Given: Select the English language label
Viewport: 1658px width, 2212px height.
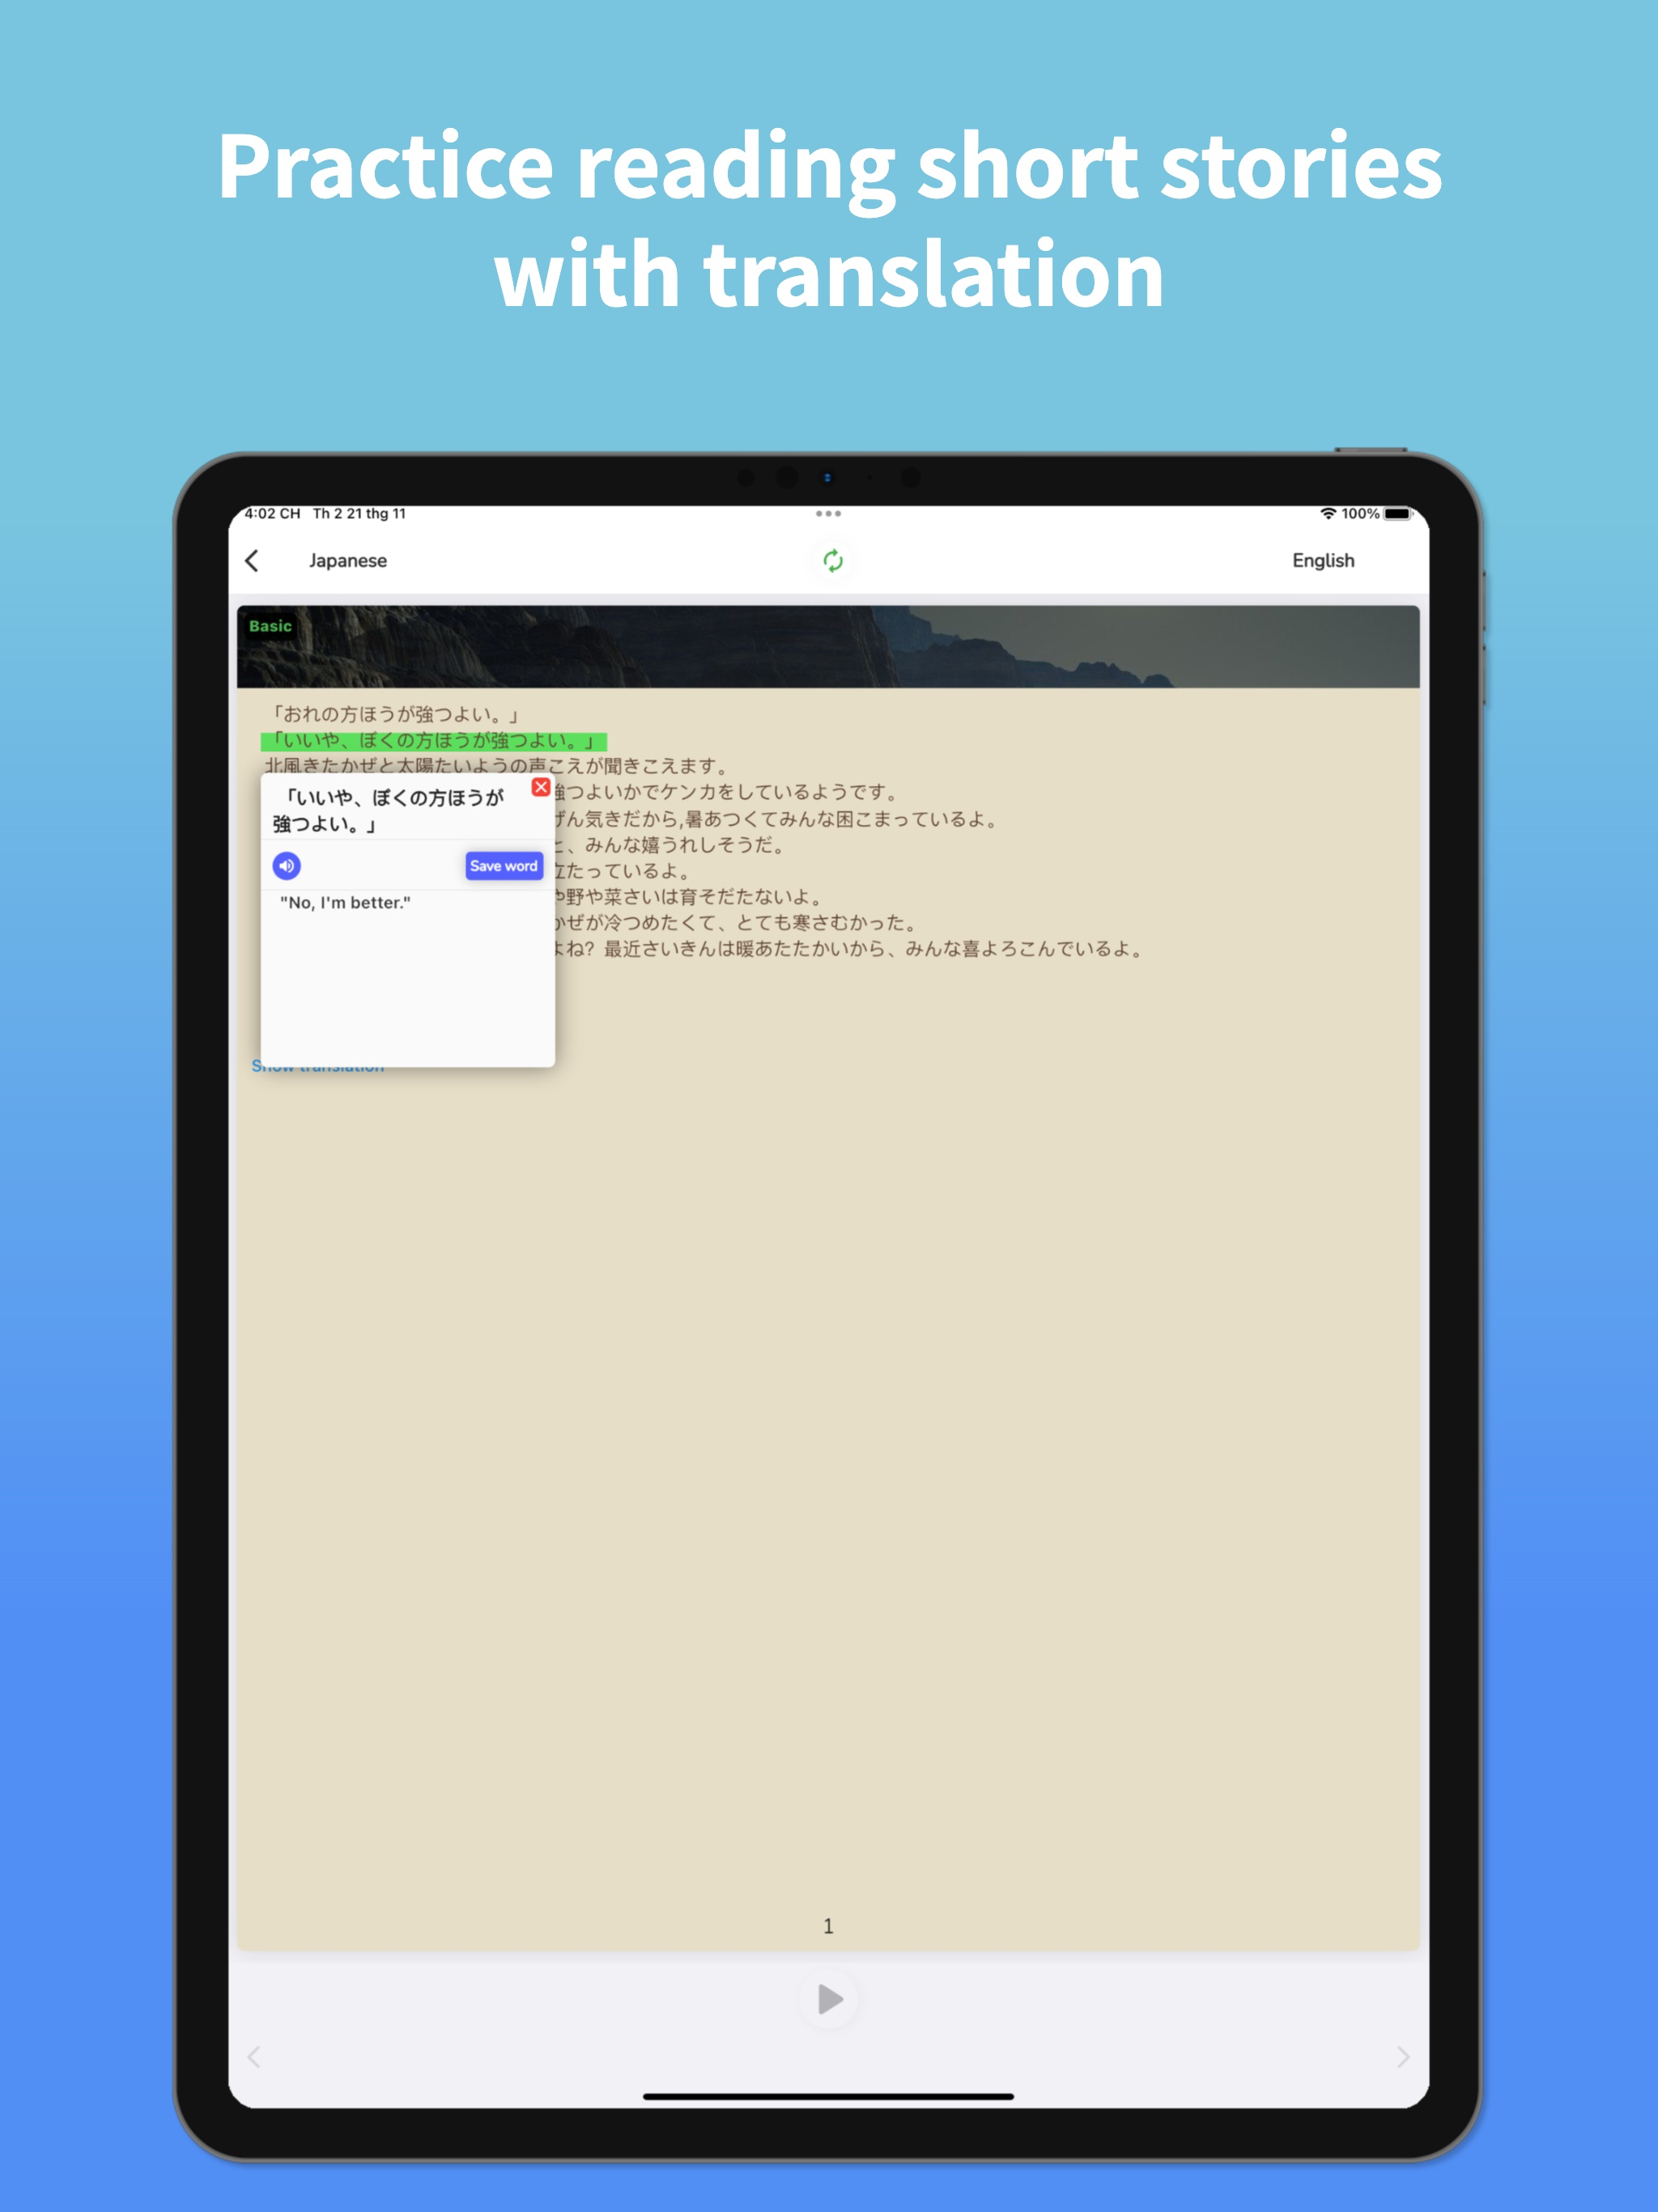Looking at the screenshot, I should click(x=1323, y=561).
